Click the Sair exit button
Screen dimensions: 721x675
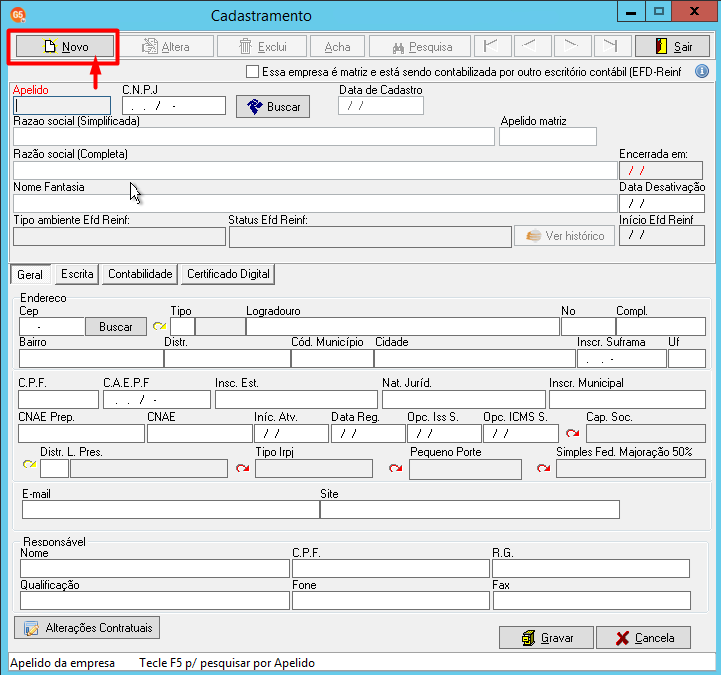[x=672, y=46]
